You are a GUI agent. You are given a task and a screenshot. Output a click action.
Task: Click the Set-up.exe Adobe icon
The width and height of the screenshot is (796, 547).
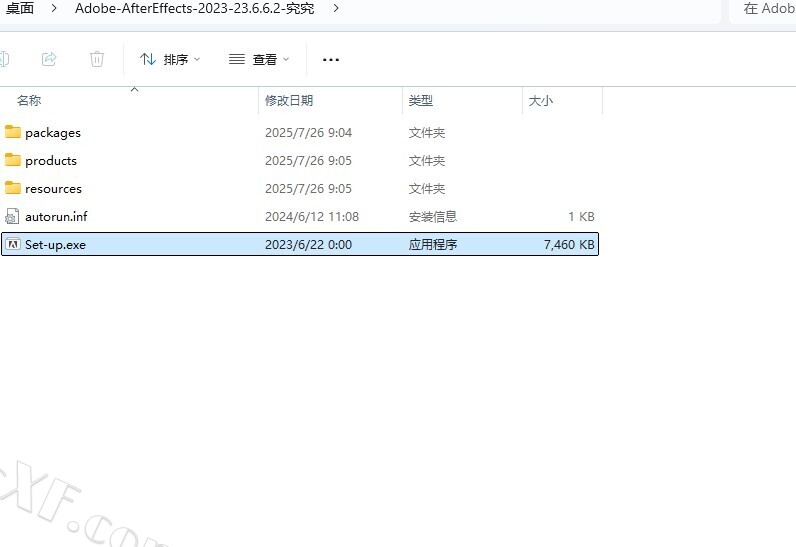(13, 244)
